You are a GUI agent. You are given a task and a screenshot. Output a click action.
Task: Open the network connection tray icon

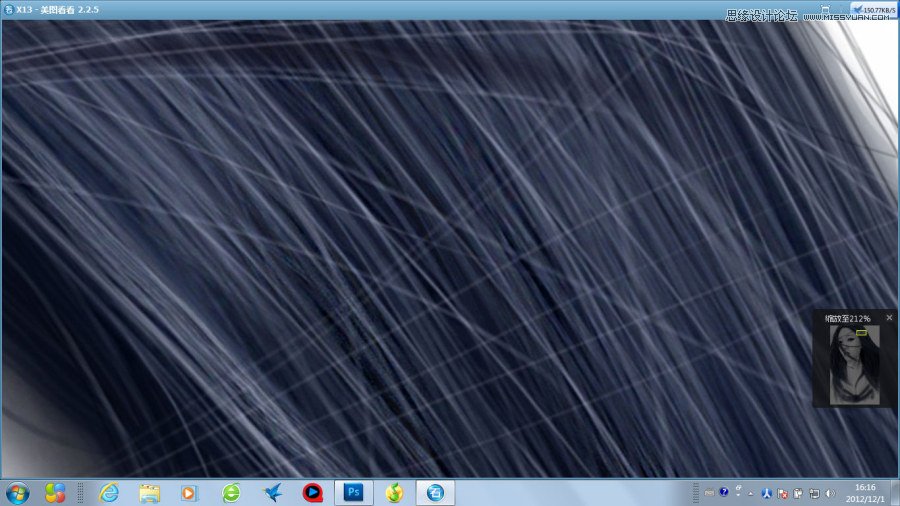point(814,493)
